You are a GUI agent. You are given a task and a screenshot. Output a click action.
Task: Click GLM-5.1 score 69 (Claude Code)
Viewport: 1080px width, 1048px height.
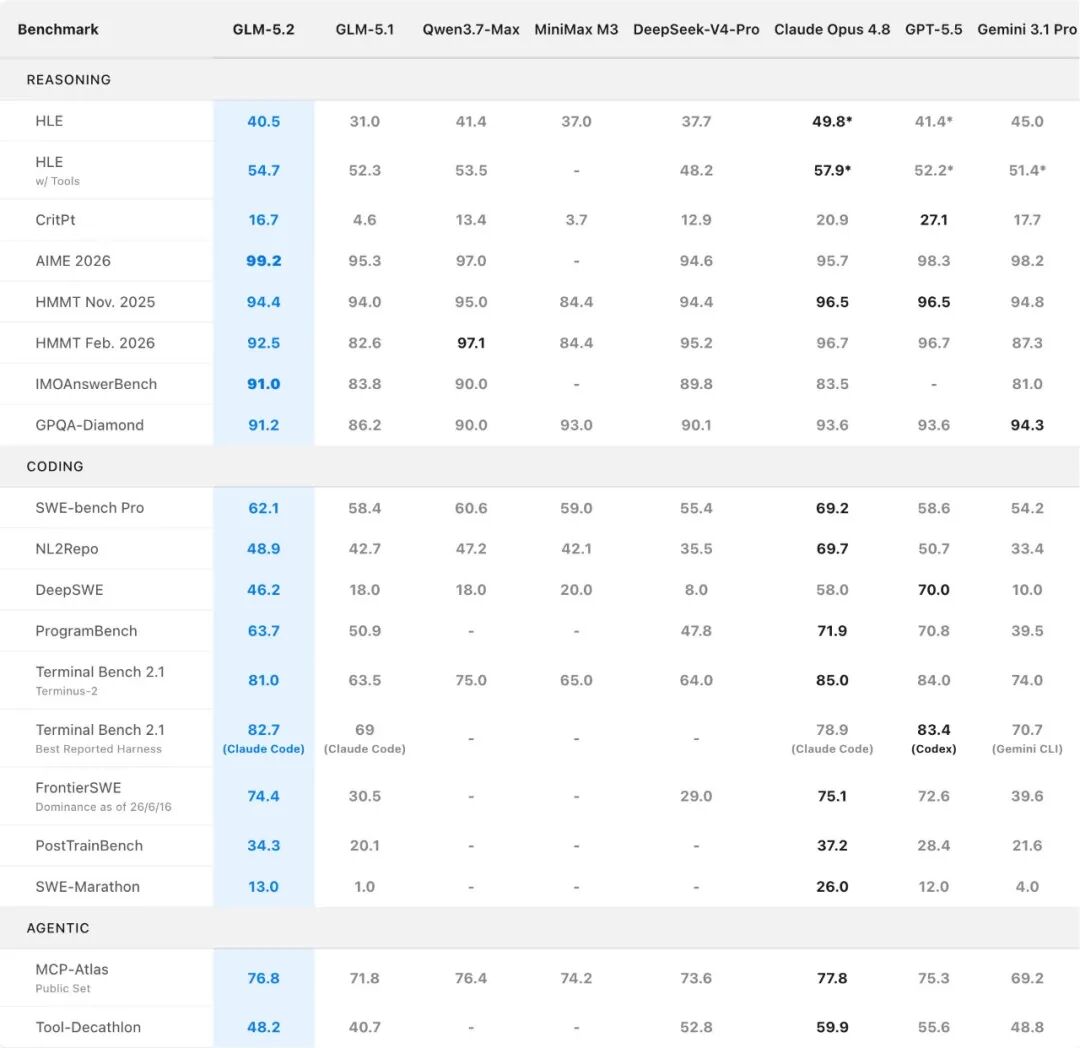pos(364,738)
